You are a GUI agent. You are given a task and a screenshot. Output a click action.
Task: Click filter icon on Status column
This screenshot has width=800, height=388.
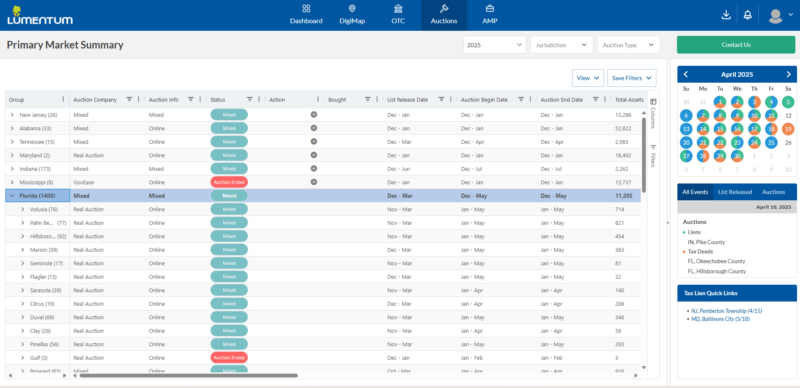pos(250,100)
